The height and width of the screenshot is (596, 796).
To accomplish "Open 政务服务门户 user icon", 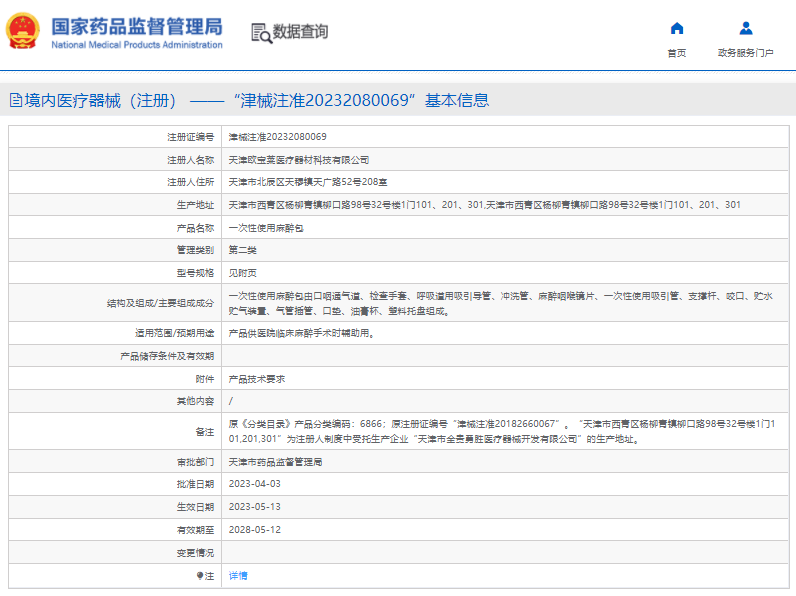I will (x=746, y=28).
